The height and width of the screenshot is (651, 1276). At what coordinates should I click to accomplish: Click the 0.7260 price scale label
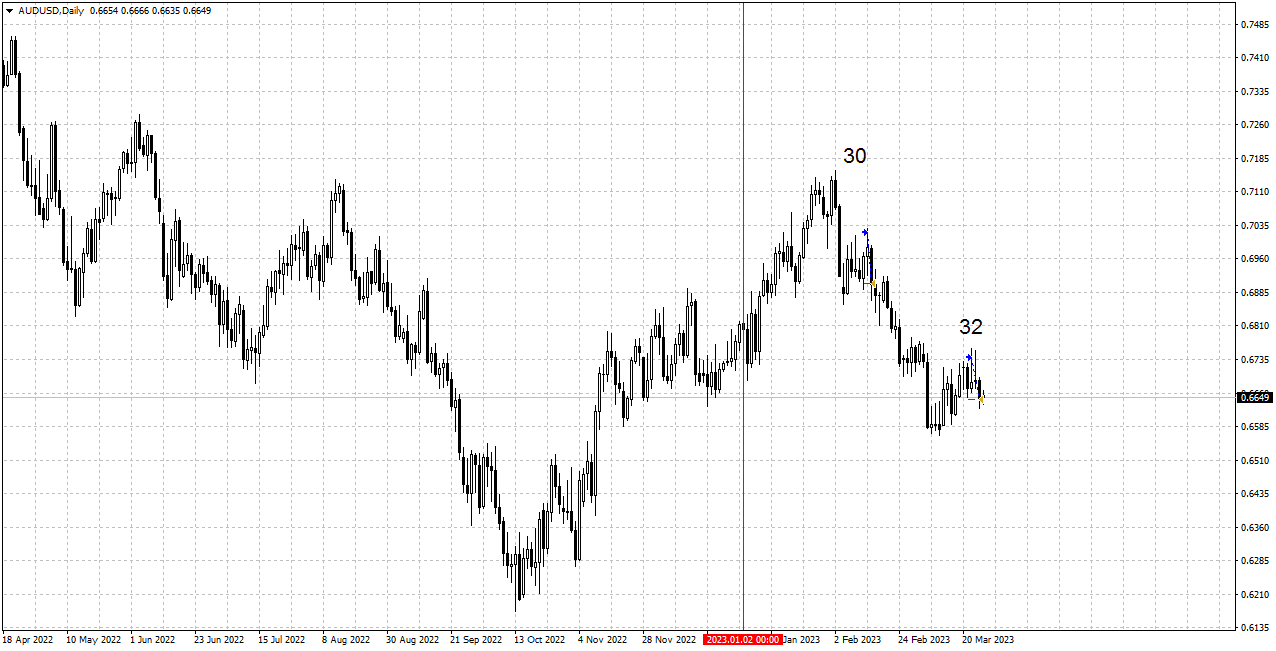1254,125
